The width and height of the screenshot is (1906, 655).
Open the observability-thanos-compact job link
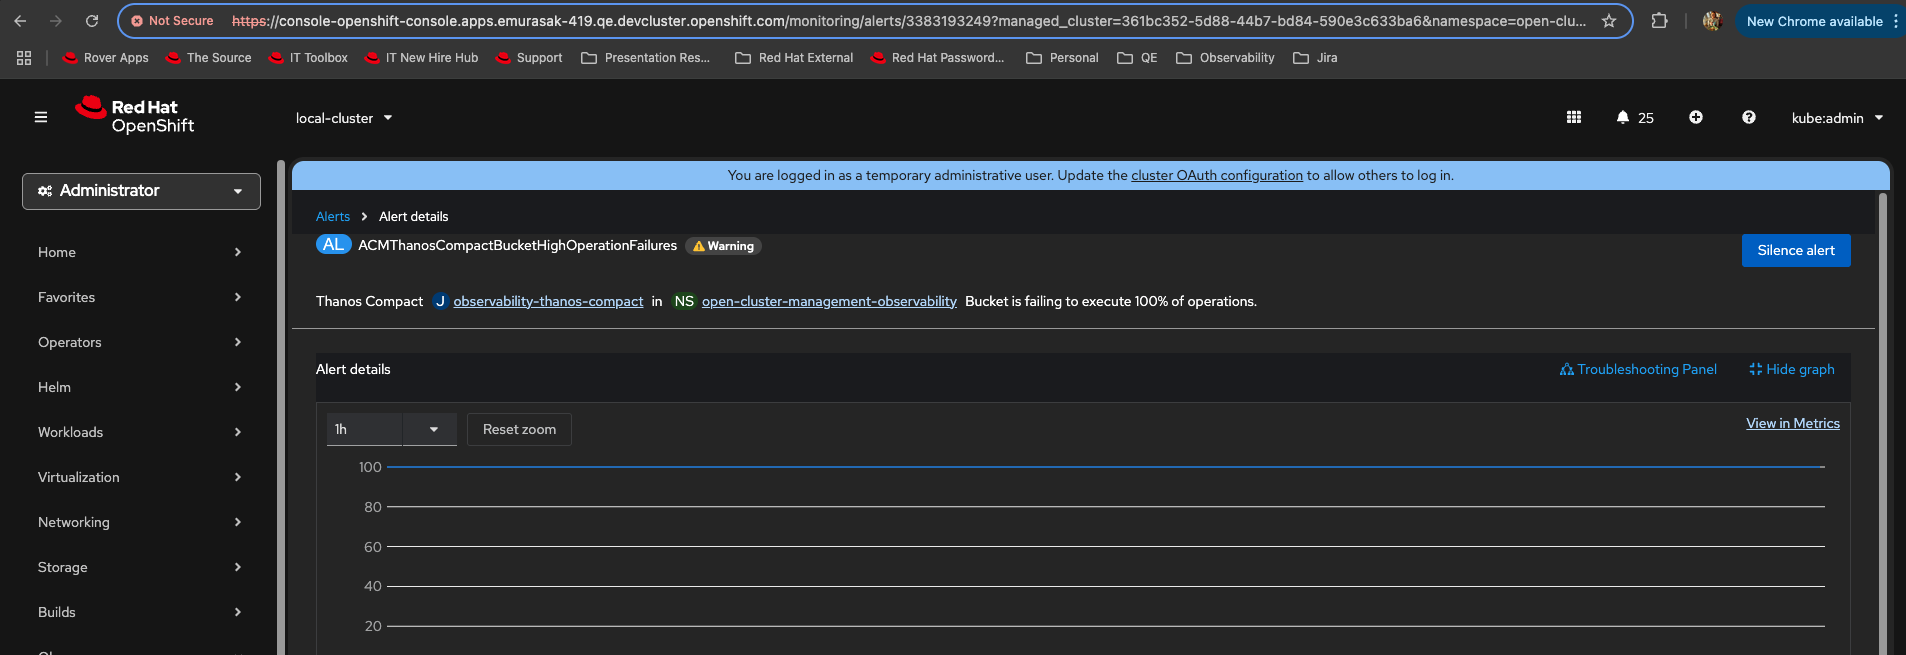coord(548,301)
